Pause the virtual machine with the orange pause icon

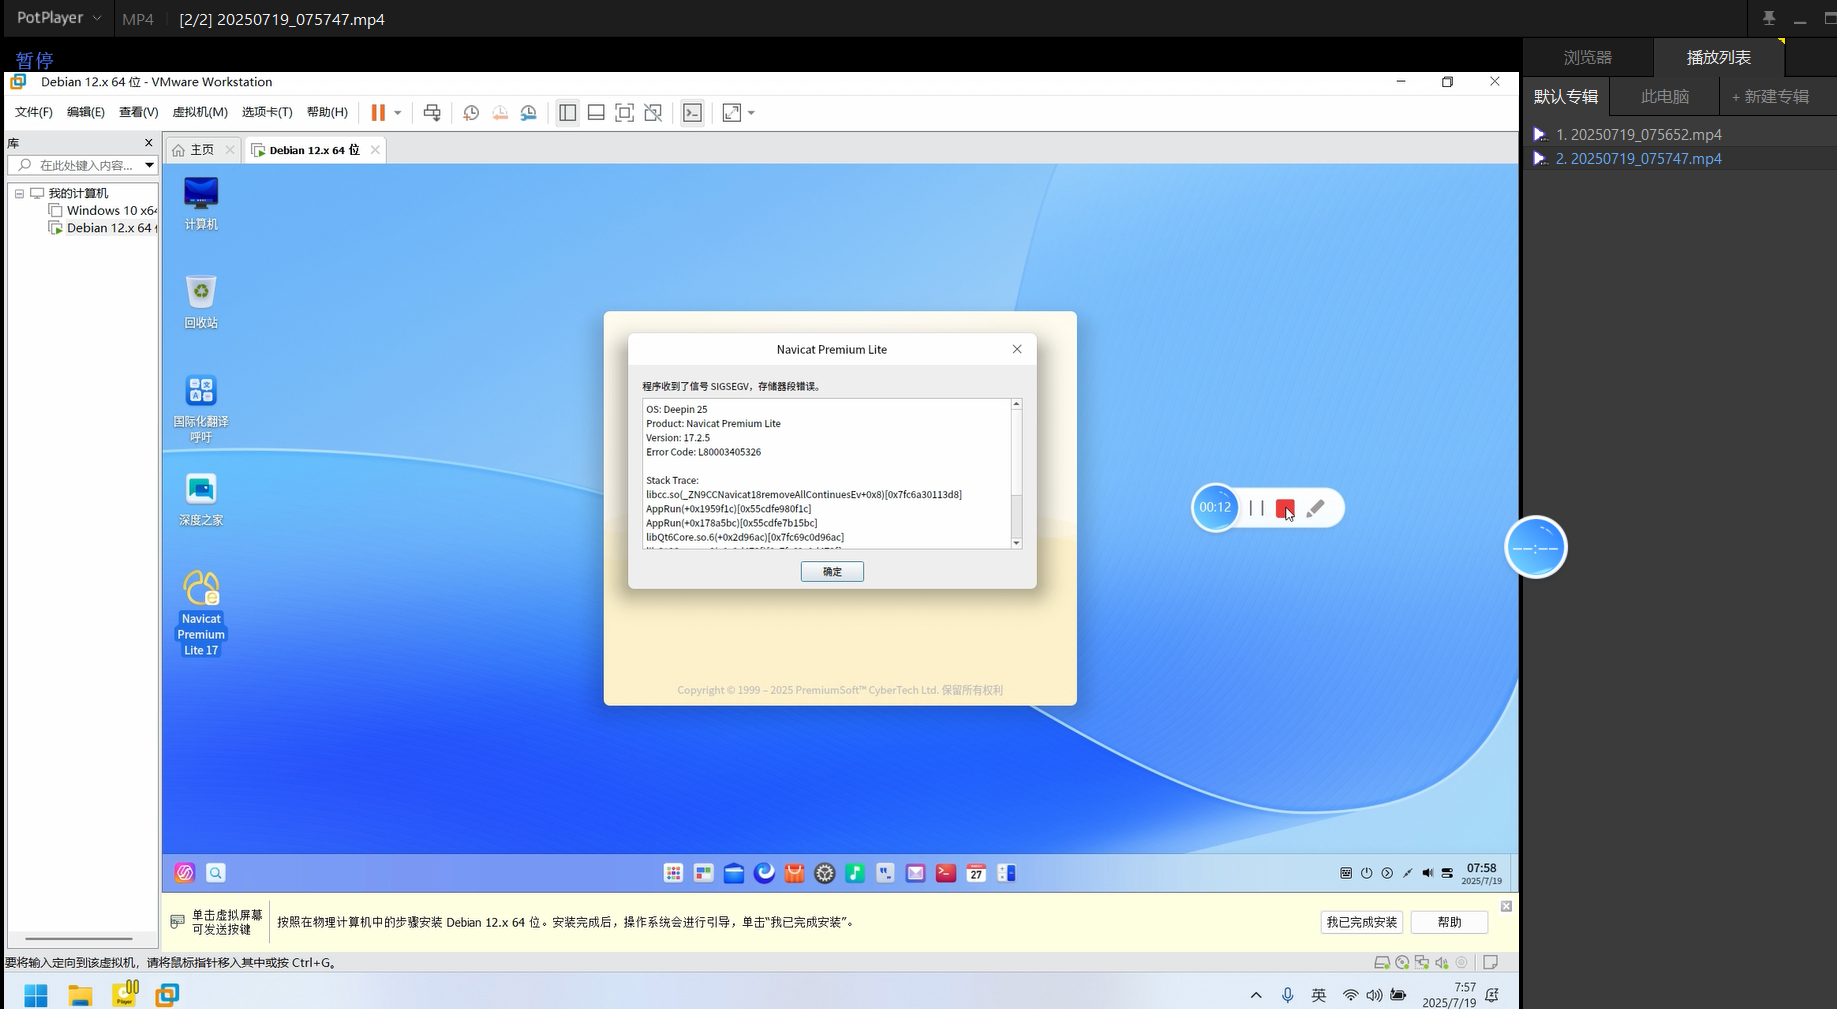pos(378,113)
